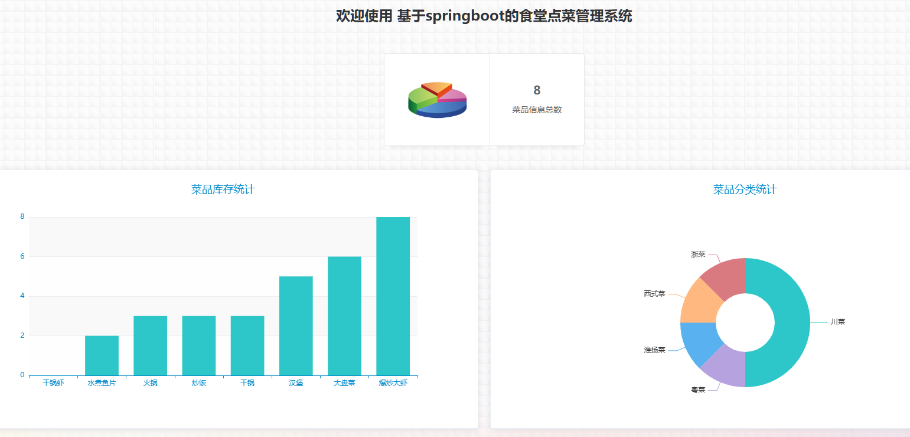Click the 爆炒大虾 x-axis label
Image resolution: width=910 pixels, height=437 pixels.
pos(393,384)
